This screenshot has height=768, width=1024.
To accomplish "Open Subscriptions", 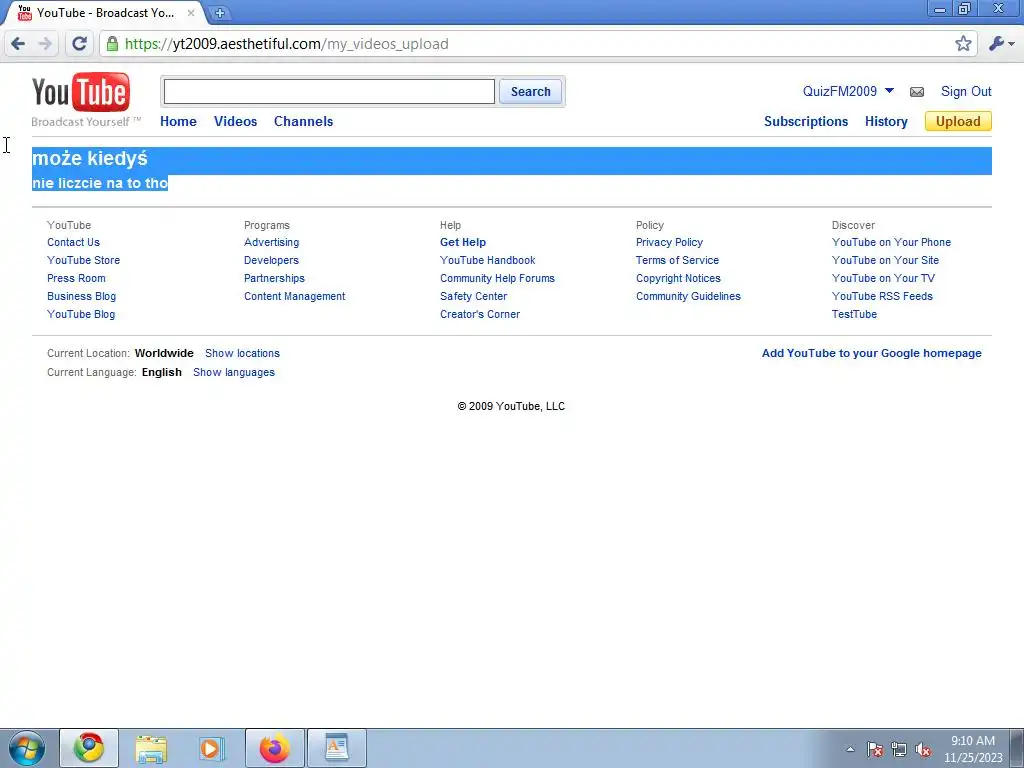I will pos(806,121).
